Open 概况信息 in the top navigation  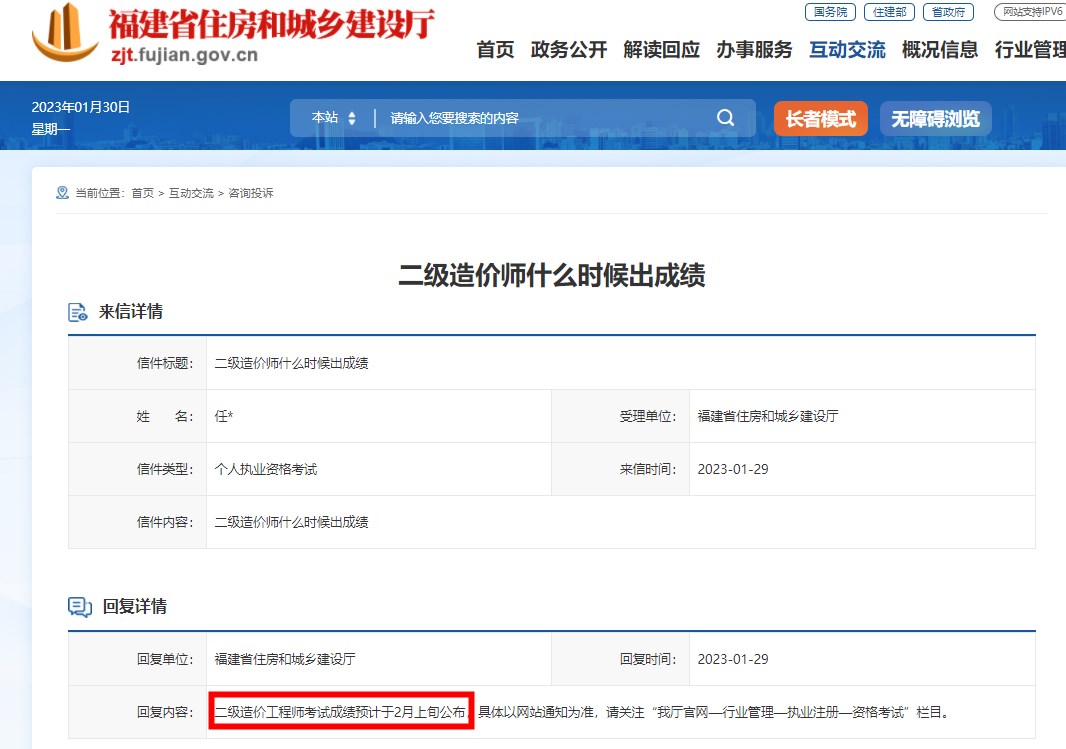[940, 50]
